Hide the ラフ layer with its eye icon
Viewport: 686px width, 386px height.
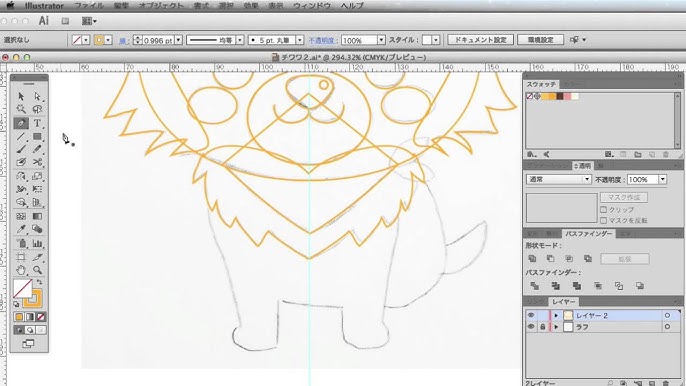tap(531, 327)
